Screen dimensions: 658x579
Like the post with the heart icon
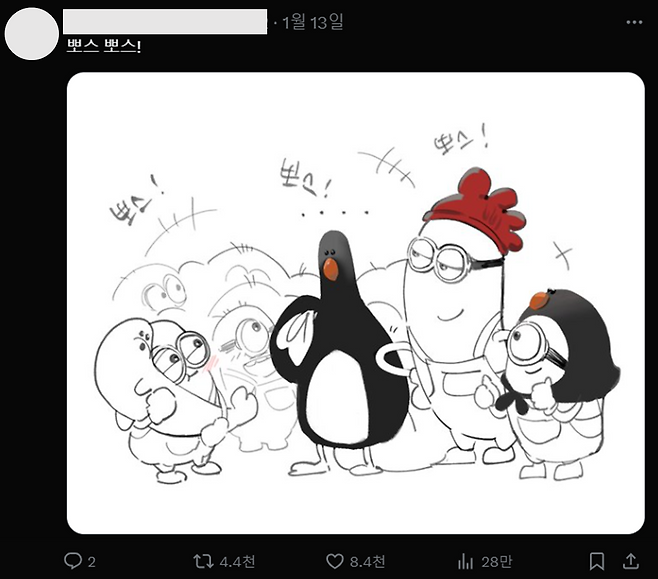tap(334, 561)
